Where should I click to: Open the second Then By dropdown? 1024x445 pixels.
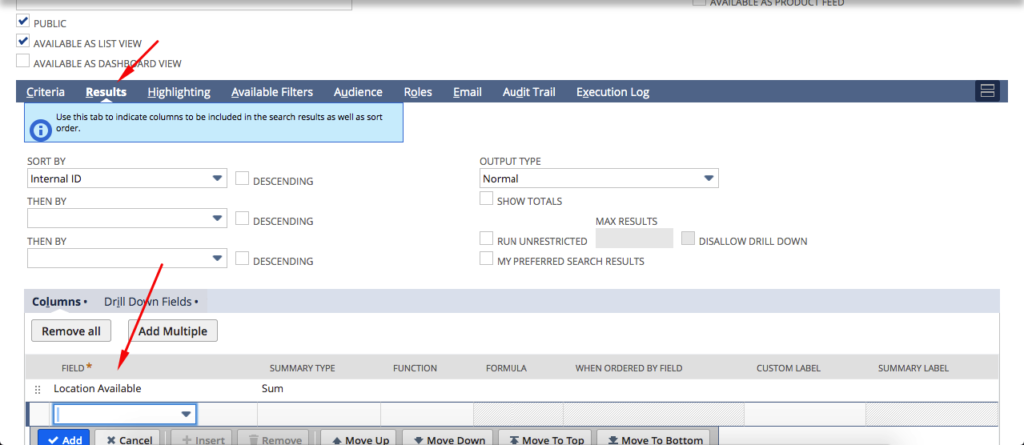127,258
